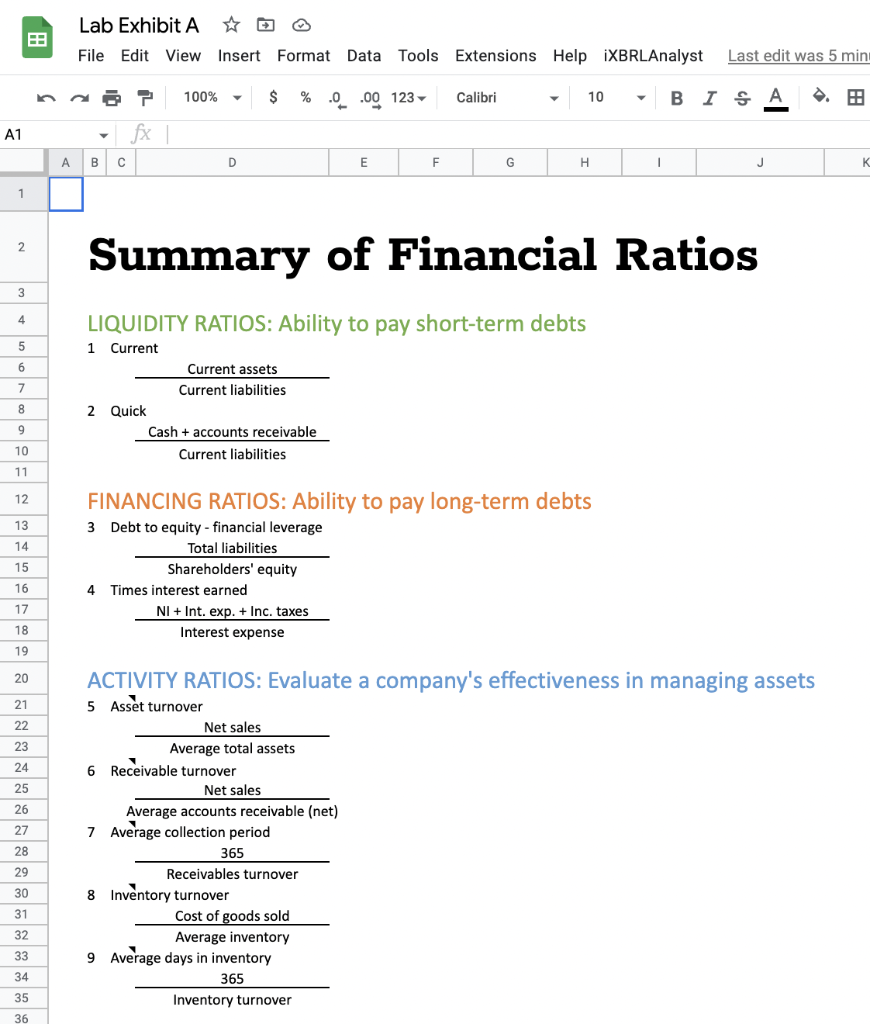Select the Paint format tool

tap(145, 98)
